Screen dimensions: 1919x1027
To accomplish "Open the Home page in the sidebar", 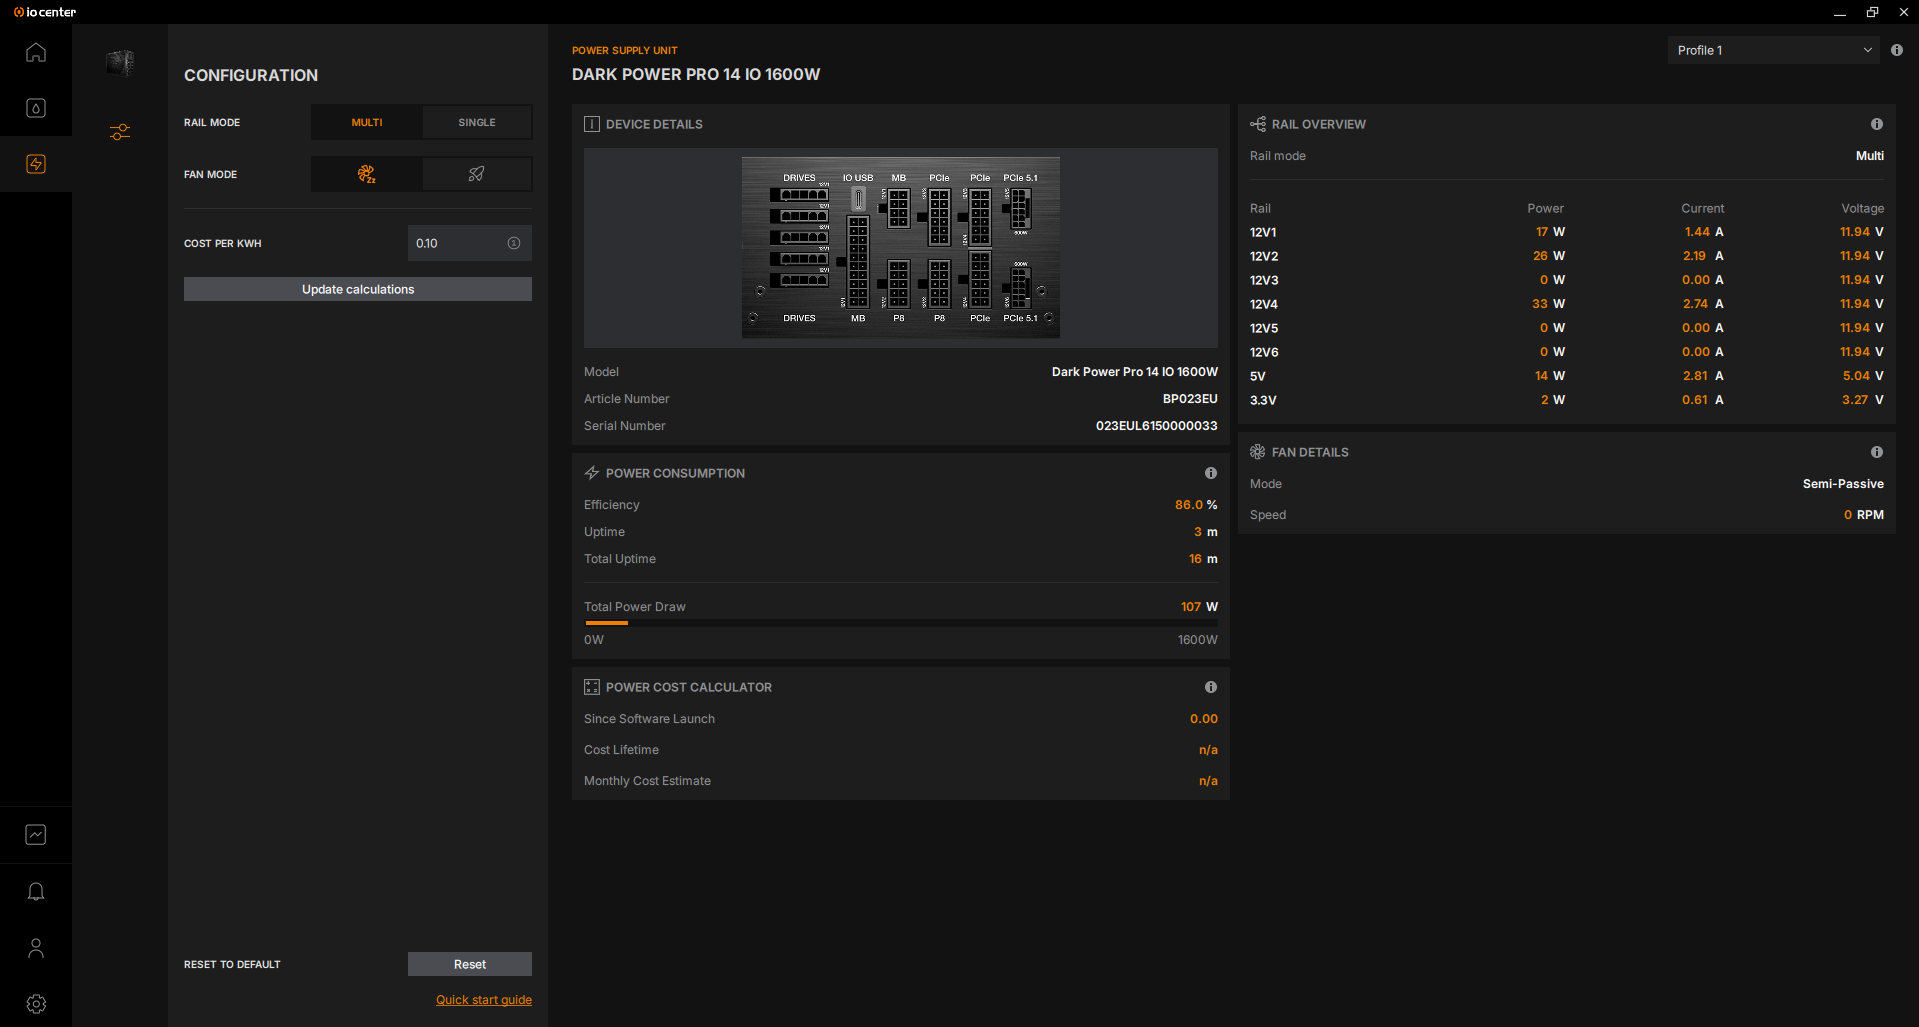I will pos(36,52).
